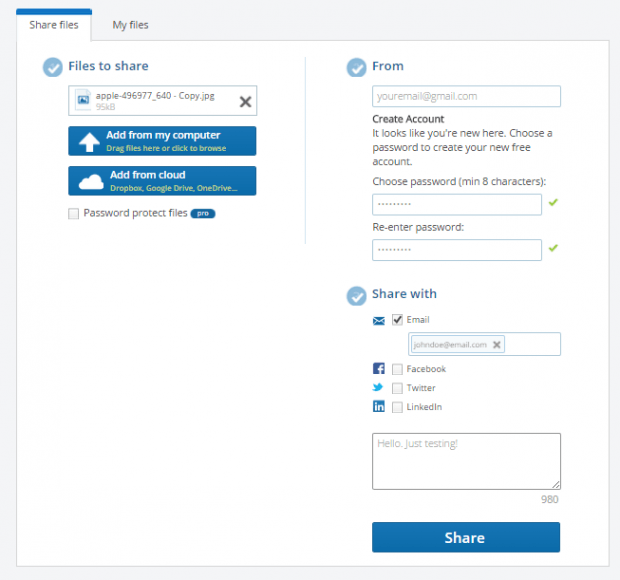Enable Password protect files checkbox
The image size is (620, 580).
pos(74,213)
